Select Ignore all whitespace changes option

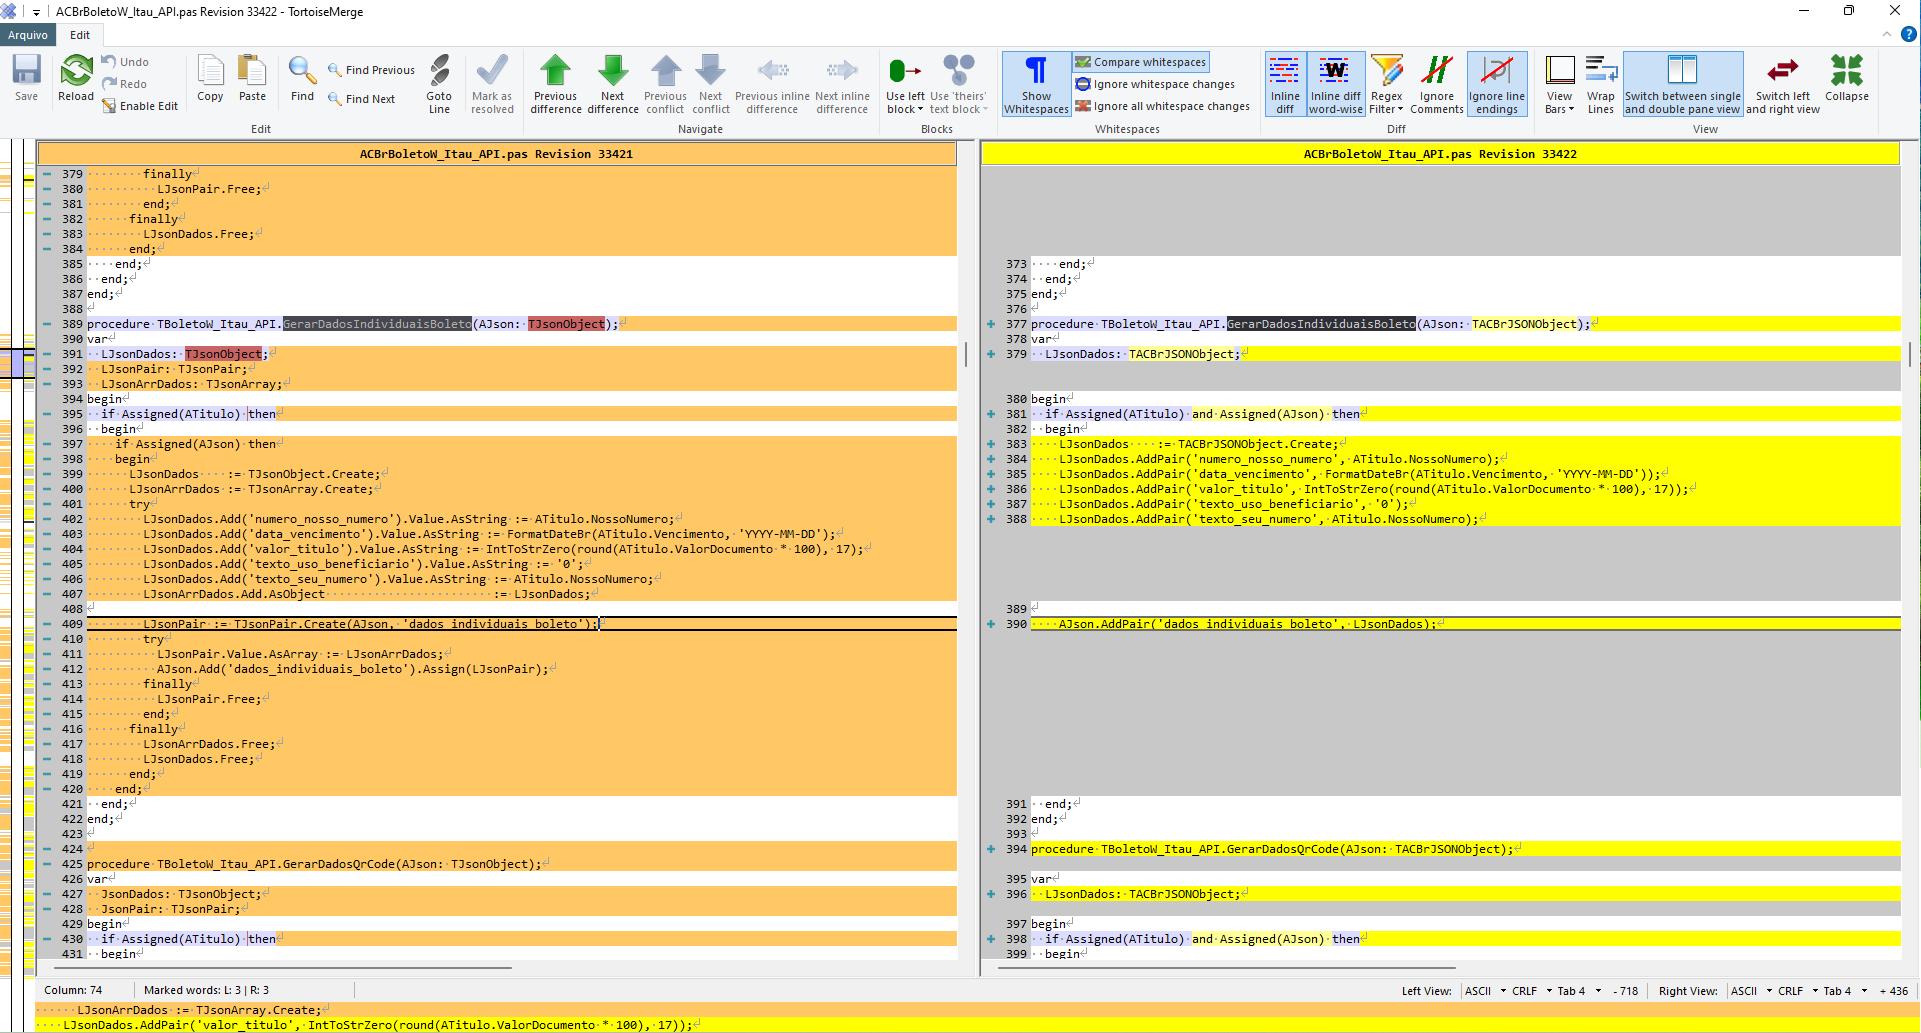pyautogui.click(x=1162, y=106)
